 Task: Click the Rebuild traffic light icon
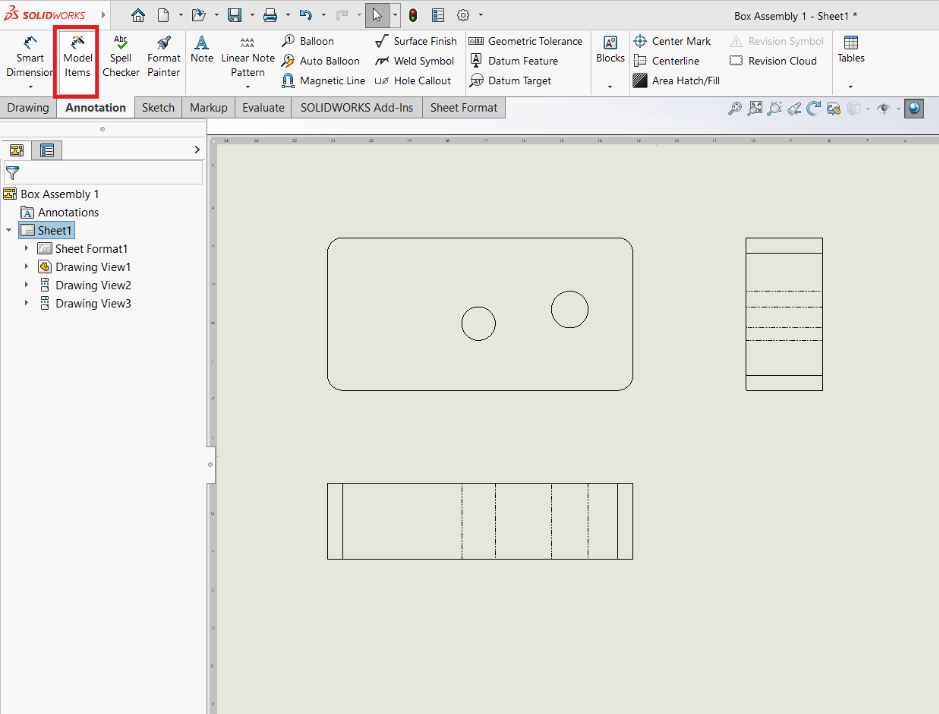(413, 15)
